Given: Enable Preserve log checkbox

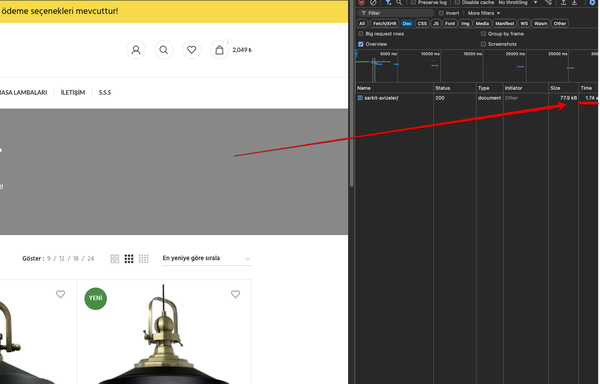Looking at the screenshot, I should pos(413,2).
